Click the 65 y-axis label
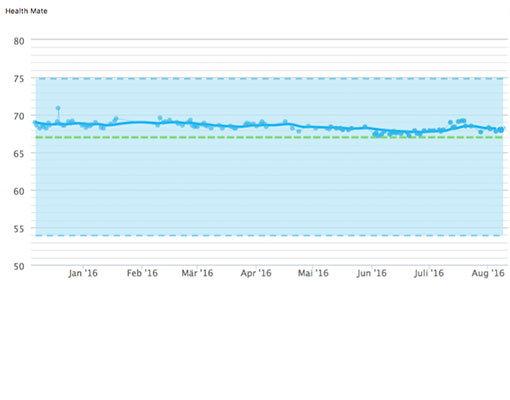This screenshot has width=510, height=400. click(x=19, y=154)
